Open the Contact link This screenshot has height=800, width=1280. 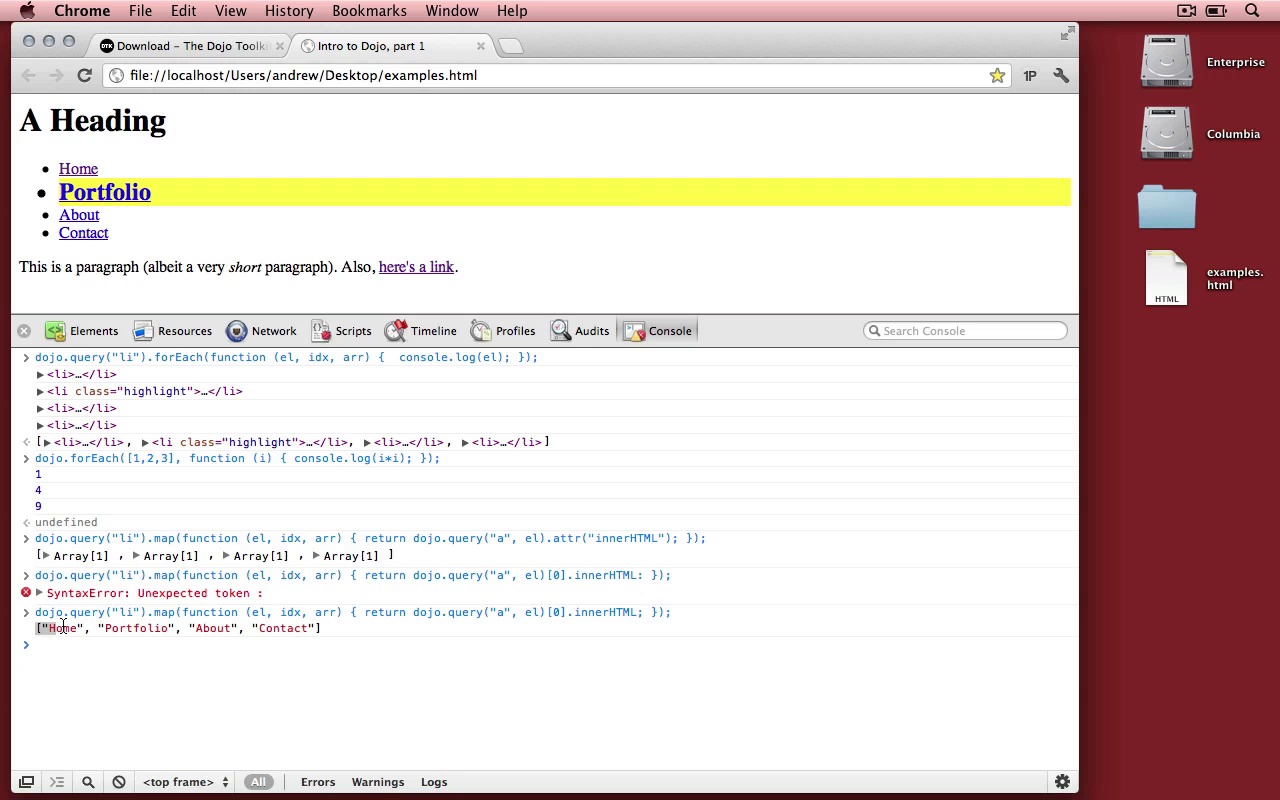tap(83, 233)
